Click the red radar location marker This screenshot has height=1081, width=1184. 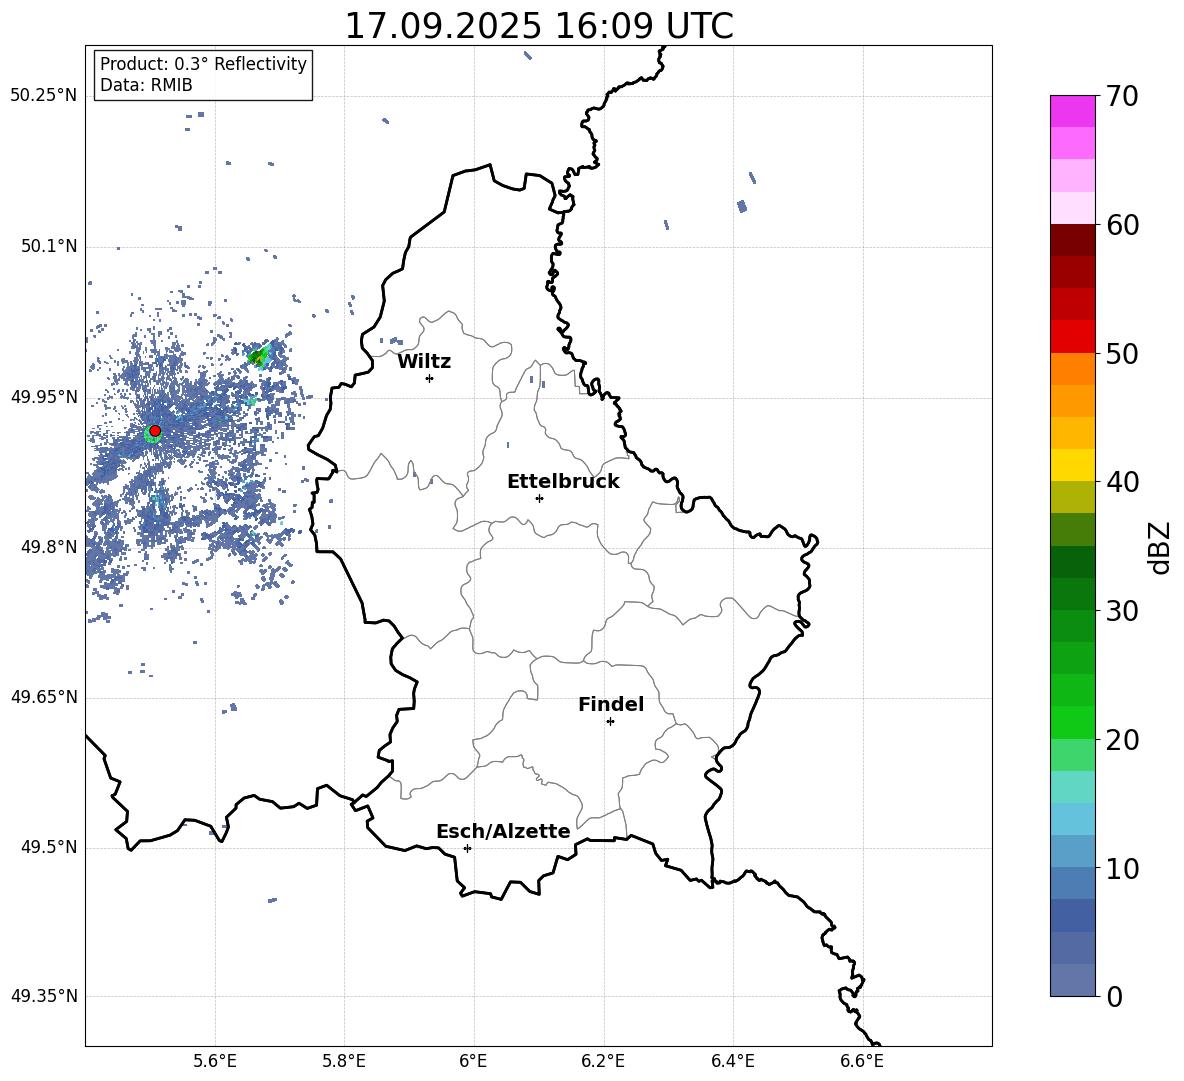coord(155,431)
